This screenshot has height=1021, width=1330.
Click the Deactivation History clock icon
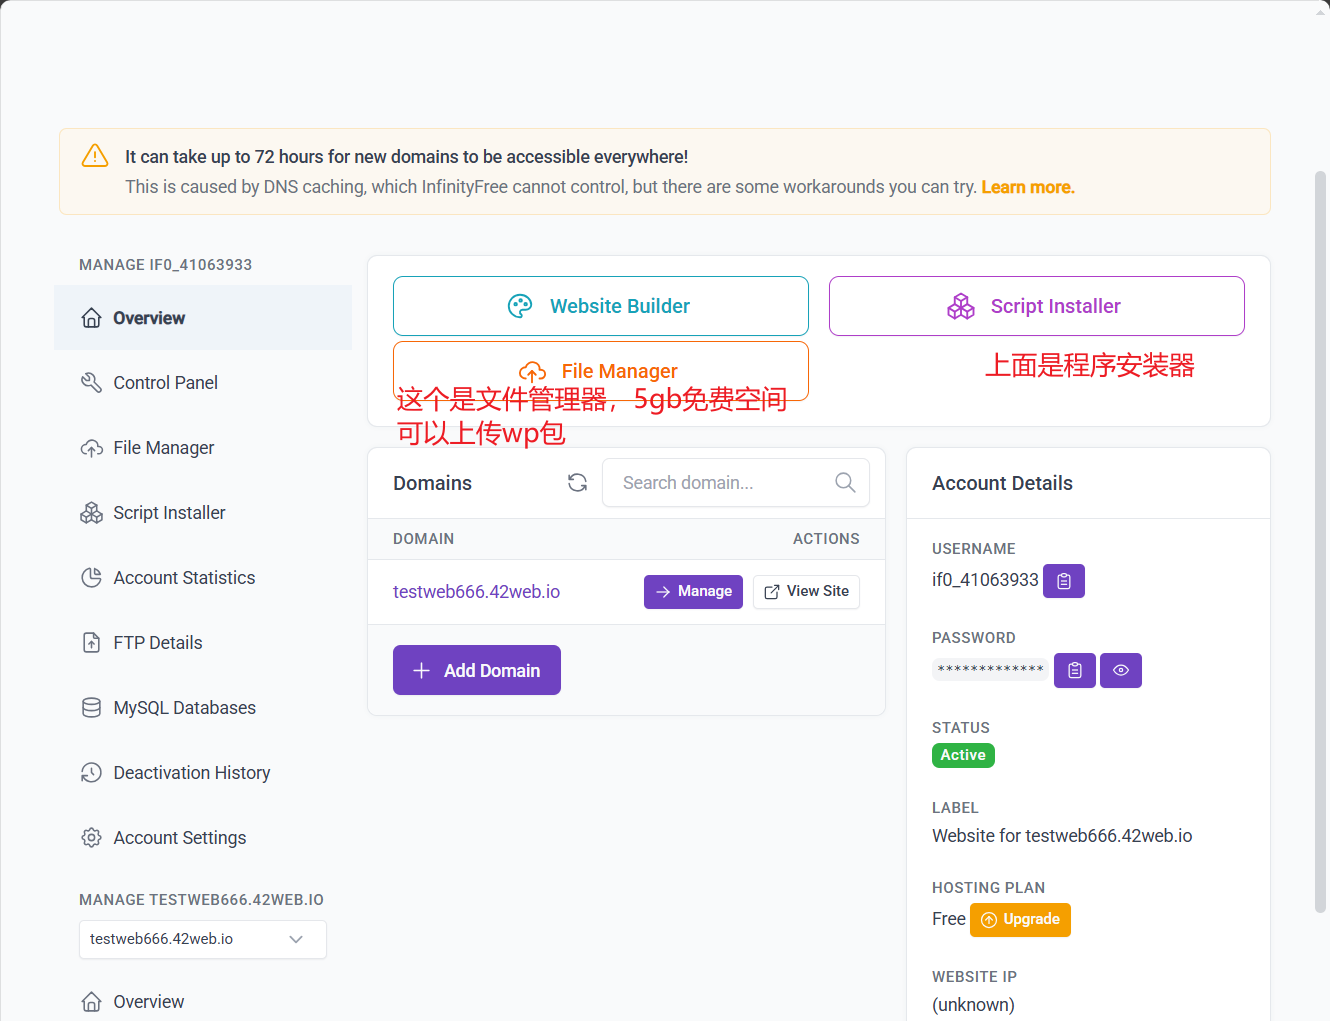[91, 773]
